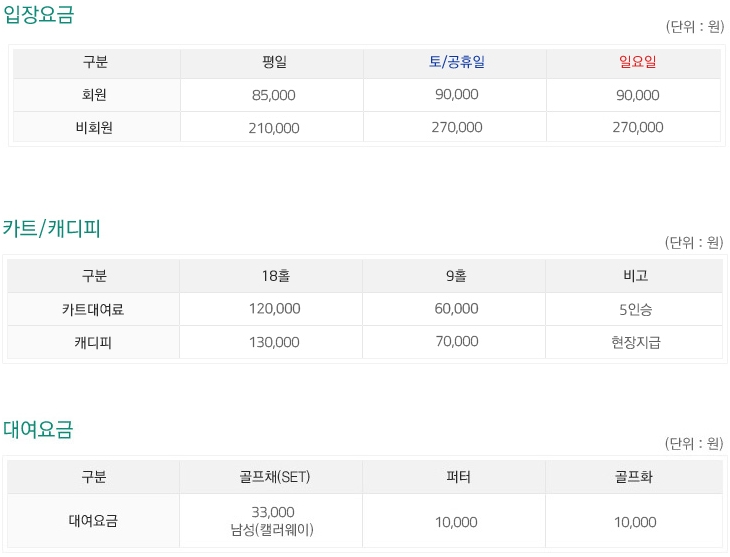Image resolution: width=730 pixels, height=557 pixels.
Task: Click the 5인승 note cell
Action: tap(635, 309)
